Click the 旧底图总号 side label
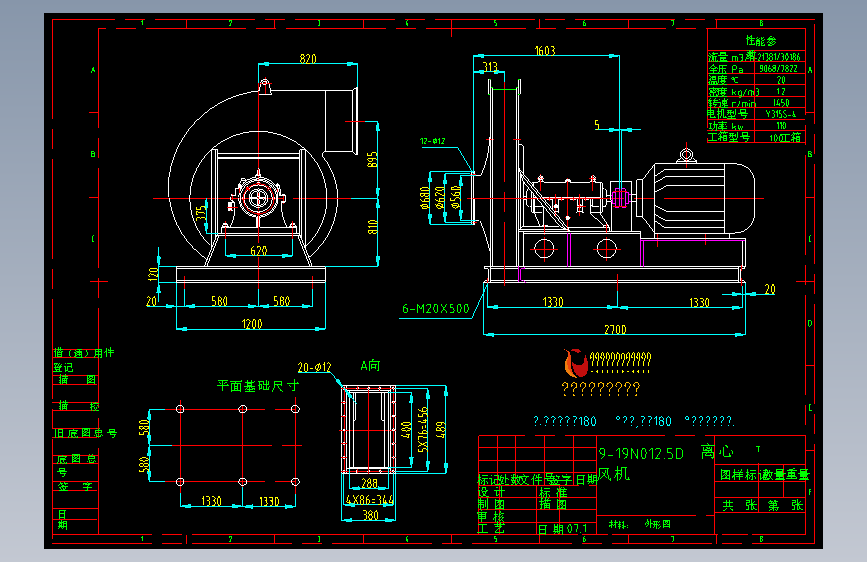 point(85,433)
